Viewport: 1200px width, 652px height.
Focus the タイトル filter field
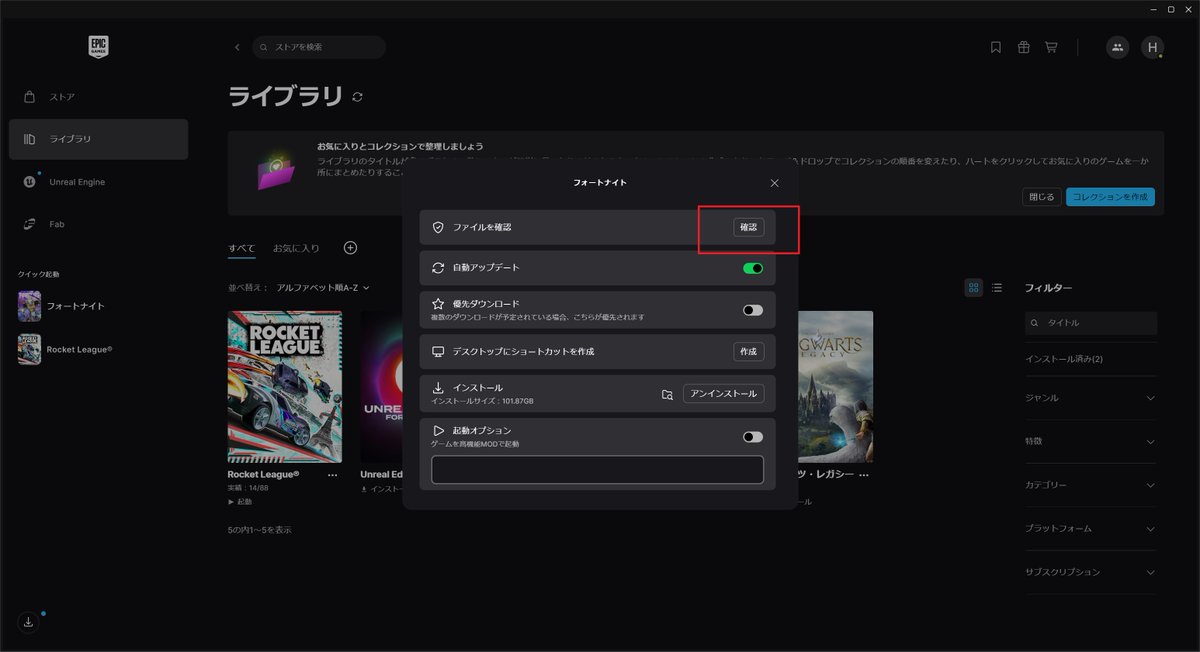1090,323
